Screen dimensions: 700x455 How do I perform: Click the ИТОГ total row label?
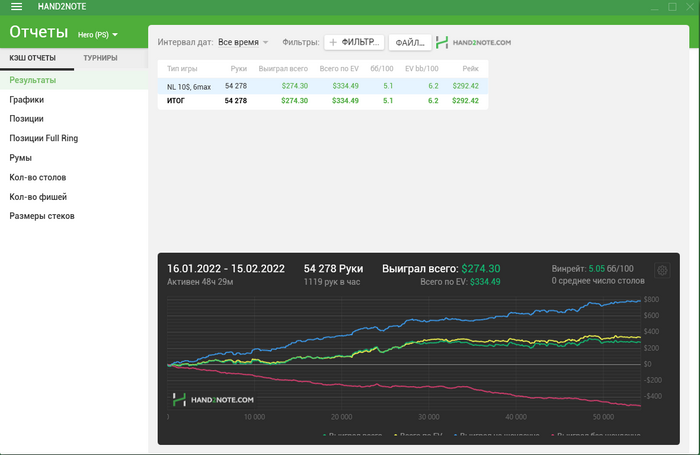[x=175, y=101]
